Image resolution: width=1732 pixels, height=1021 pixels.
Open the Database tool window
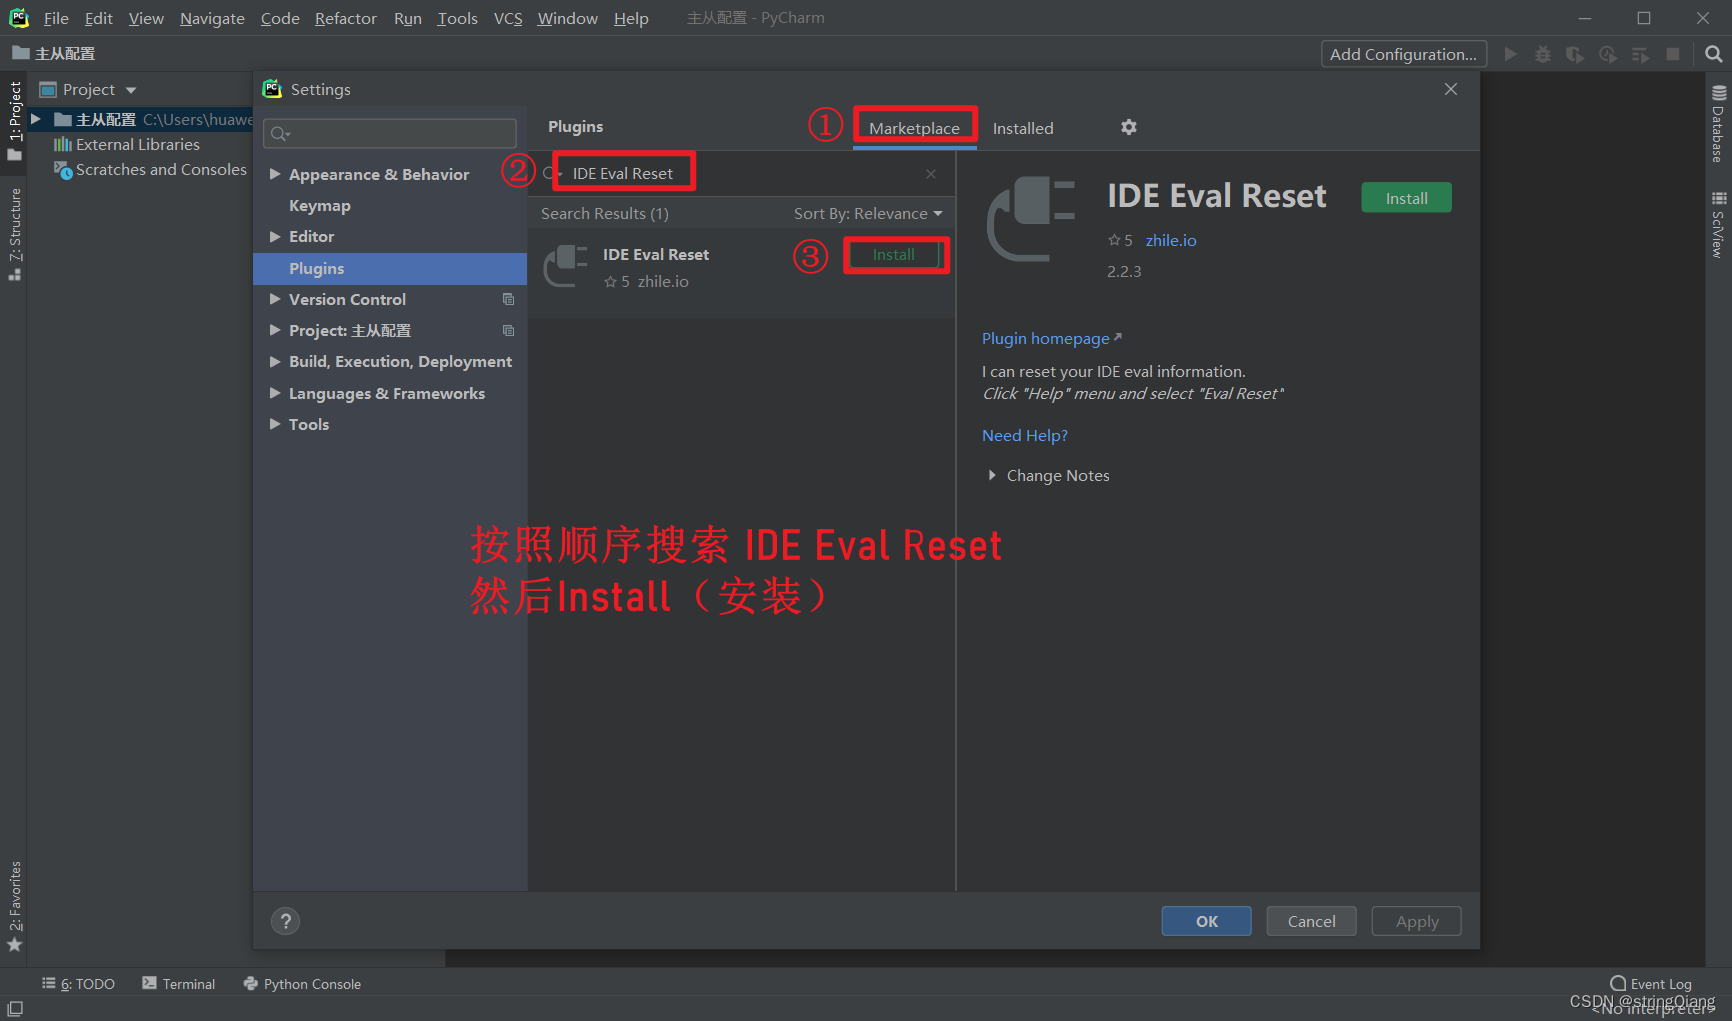click(x=1718, y=124)
